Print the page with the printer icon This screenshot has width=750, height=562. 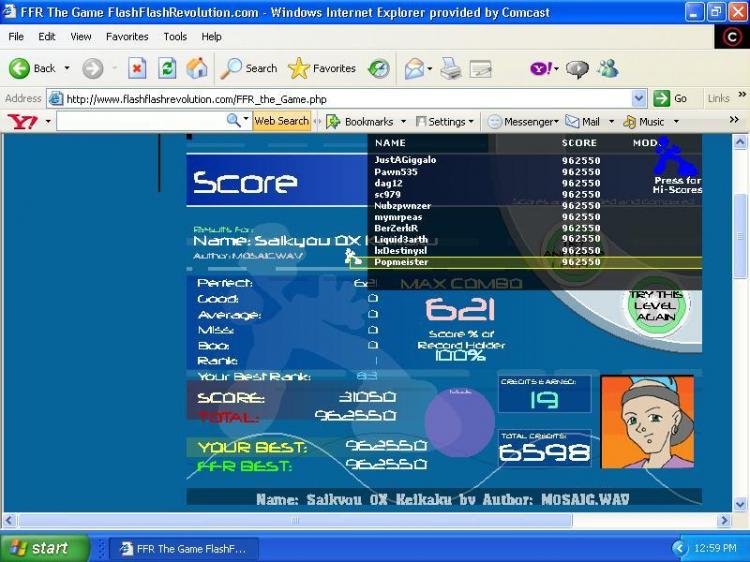coord(451,68)
